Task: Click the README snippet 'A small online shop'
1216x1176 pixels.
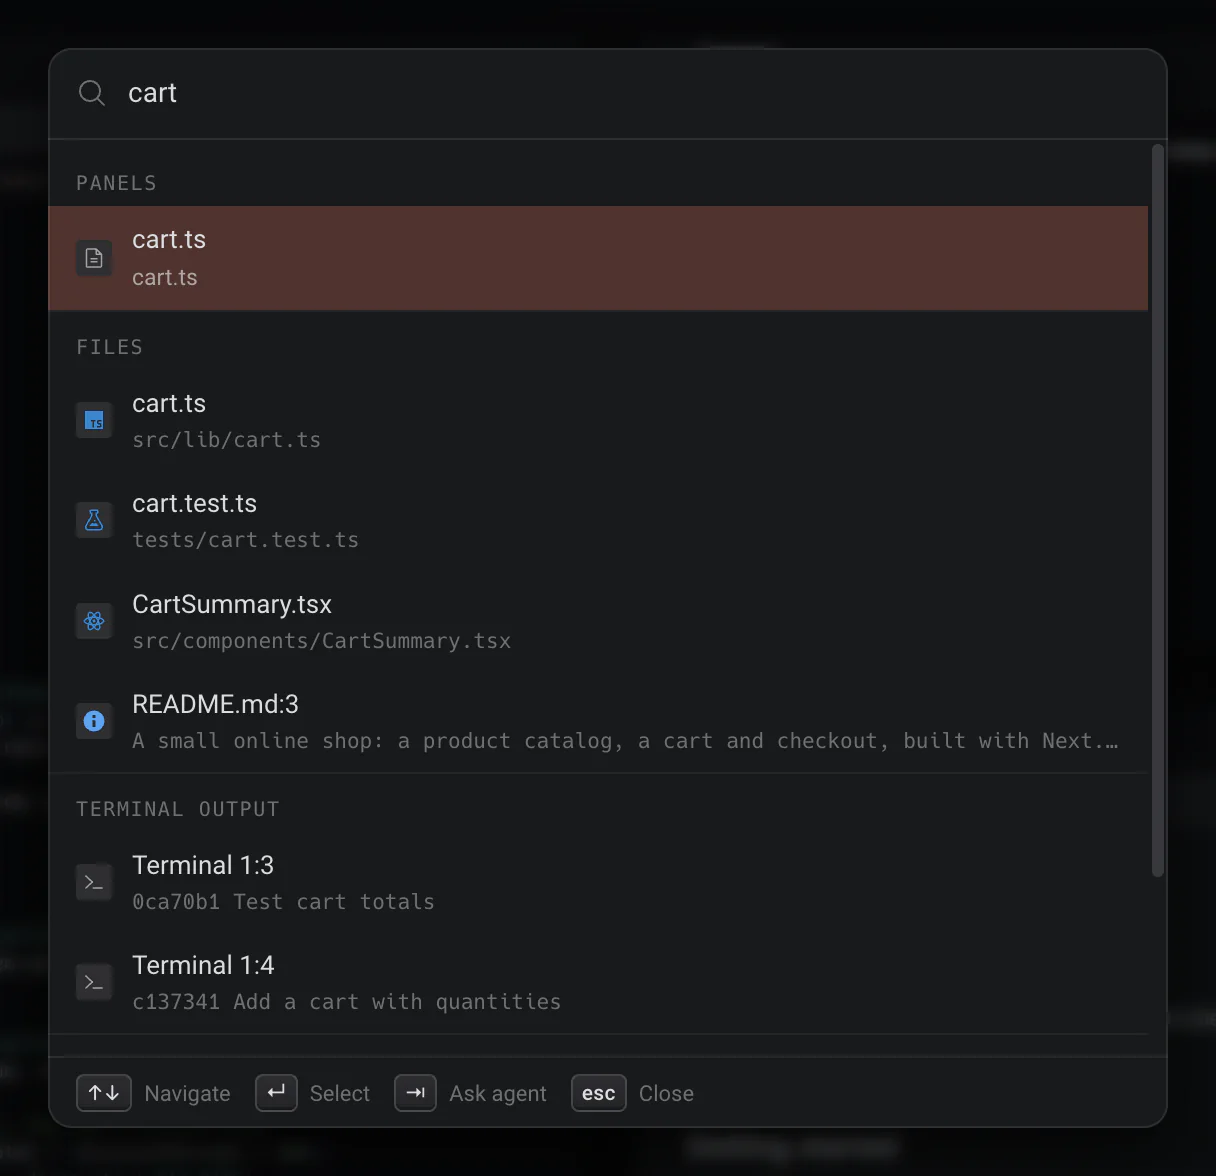Action: pos(626,741)
